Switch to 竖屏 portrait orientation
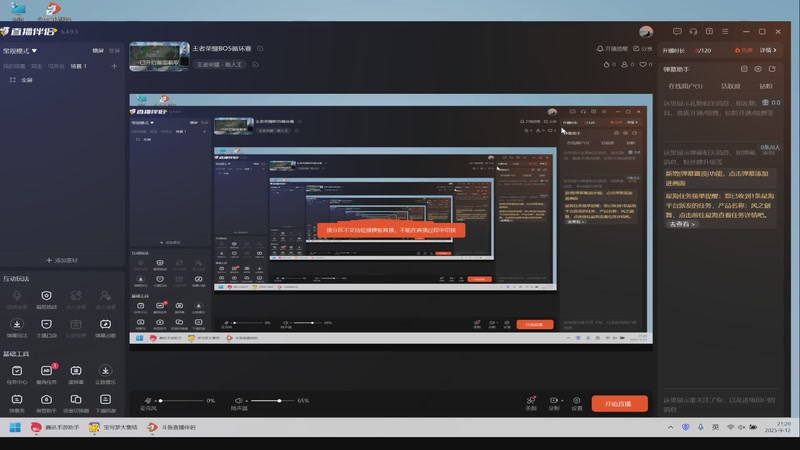 pos(114,51)
